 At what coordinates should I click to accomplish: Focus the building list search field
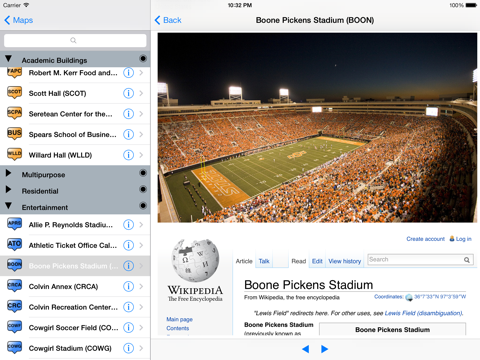pos(75,40)
